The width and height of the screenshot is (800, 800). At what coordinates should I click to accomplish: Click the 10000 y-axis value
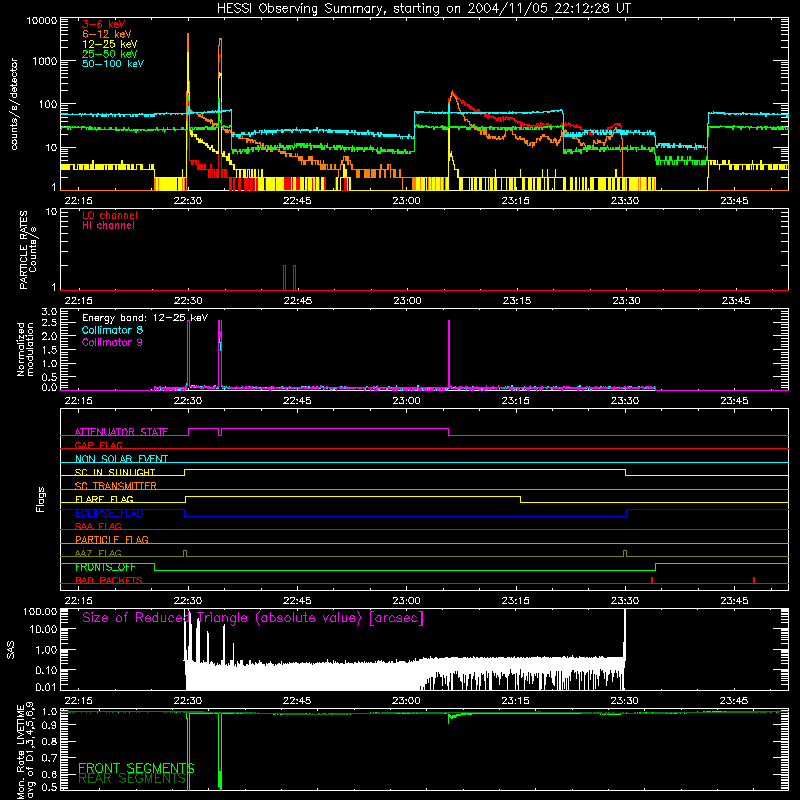coord(42,21)
